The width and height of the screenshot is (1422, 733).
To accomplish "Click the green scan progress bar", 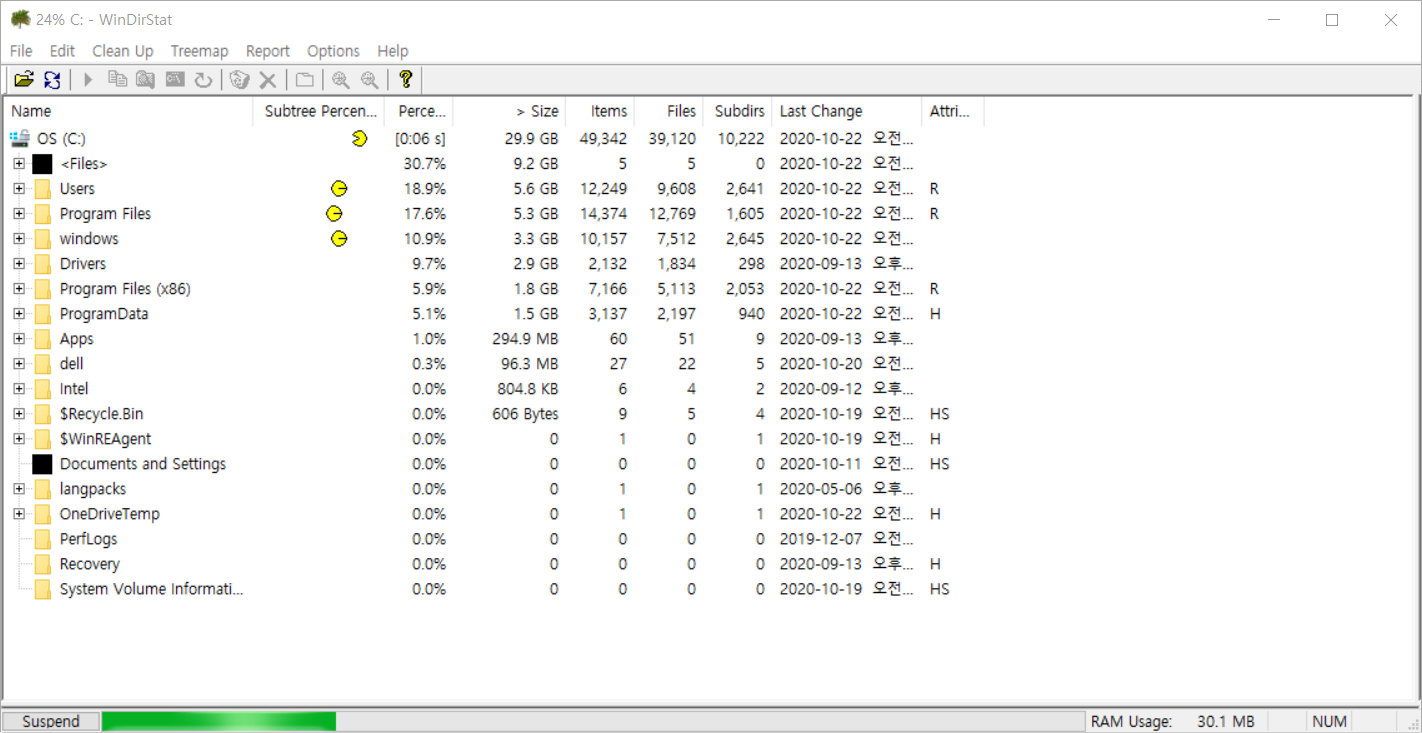I will tap(219, 721).
